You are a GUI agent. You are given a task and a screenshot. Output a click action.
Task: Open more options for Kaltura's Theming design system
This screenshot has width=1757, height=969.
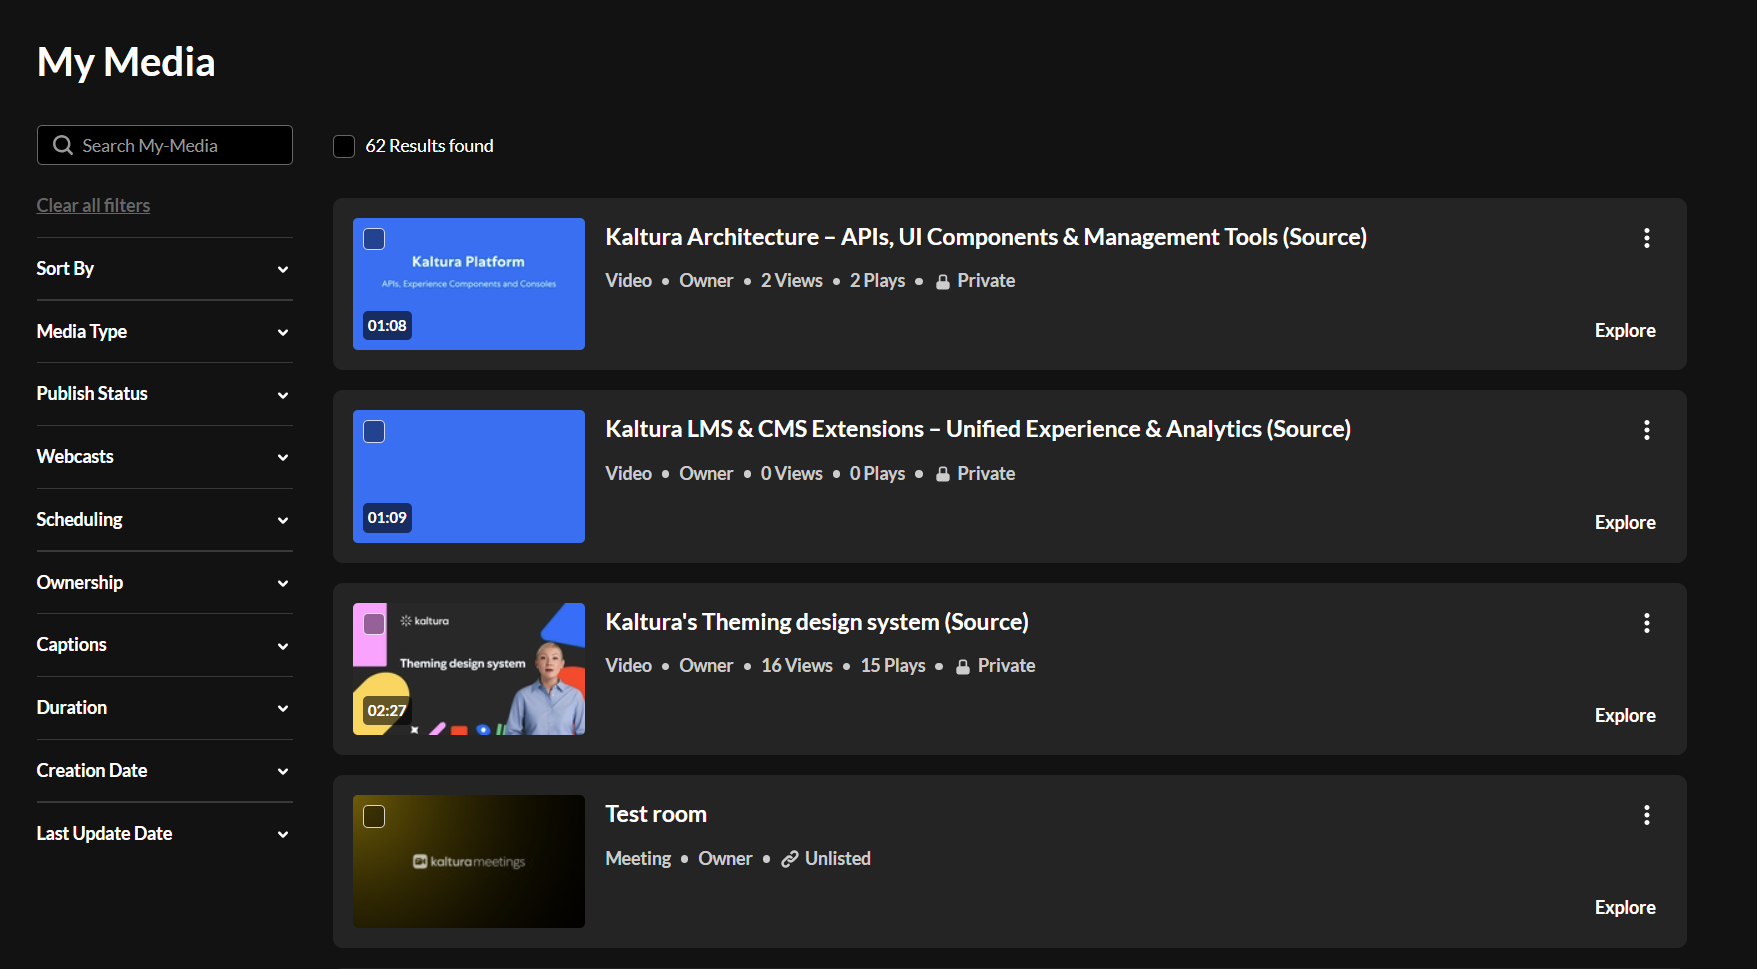(x=1646, y=623)
